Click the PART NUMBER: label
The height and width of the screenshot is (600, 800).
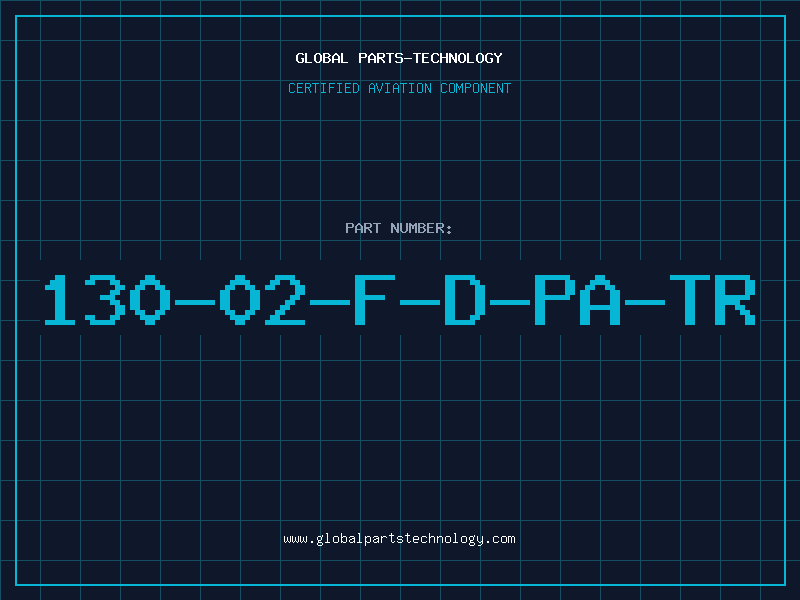point(399,228)
